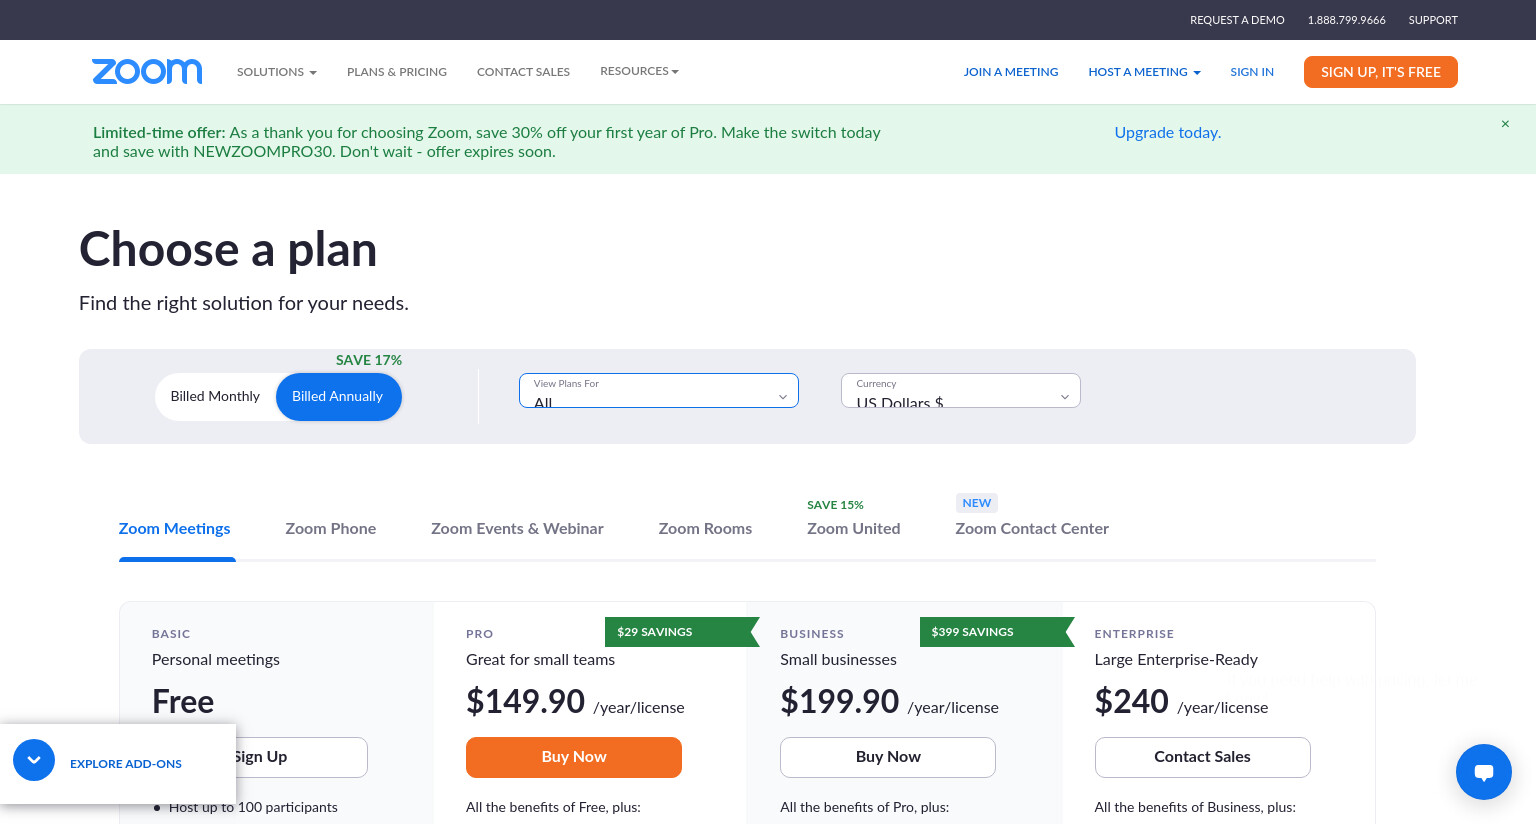This screenshot has width=1536, height=824.
Task: Click the $240 Enterprise price text
Action: (x=1132, y=701)
